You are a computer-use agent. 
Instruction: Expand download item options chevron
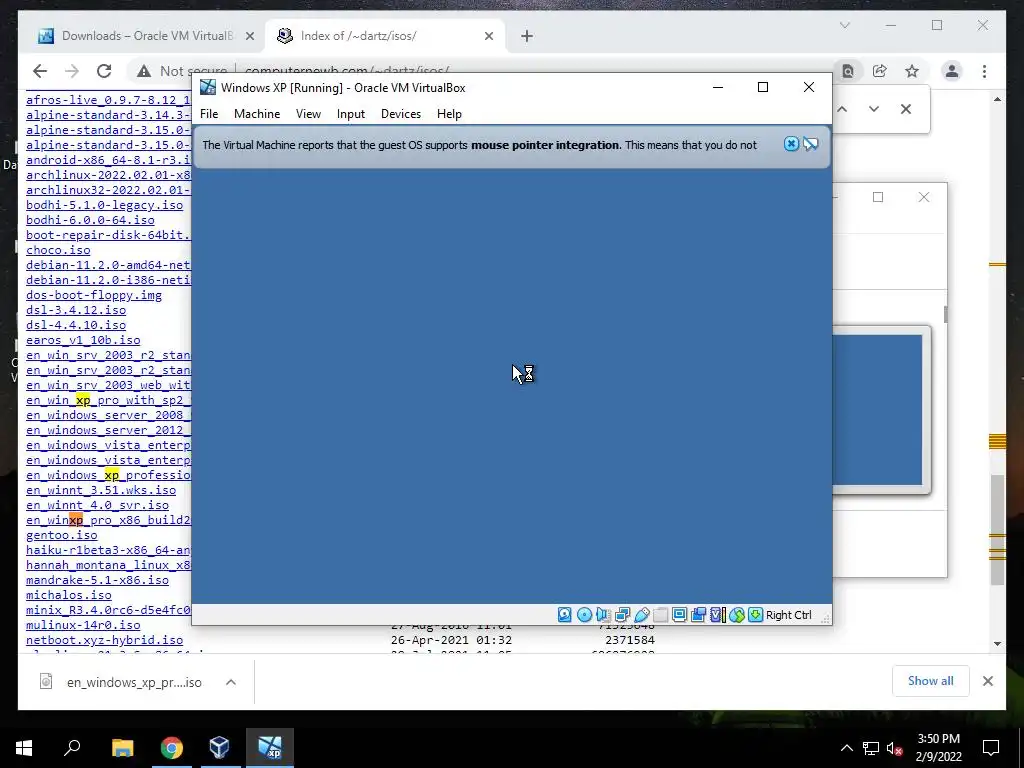pos(231,682)
